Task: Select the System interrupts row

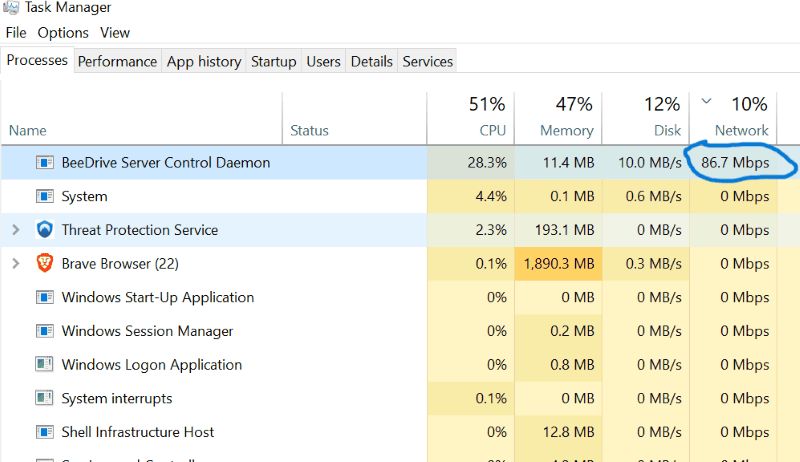Action: [400, 398]
